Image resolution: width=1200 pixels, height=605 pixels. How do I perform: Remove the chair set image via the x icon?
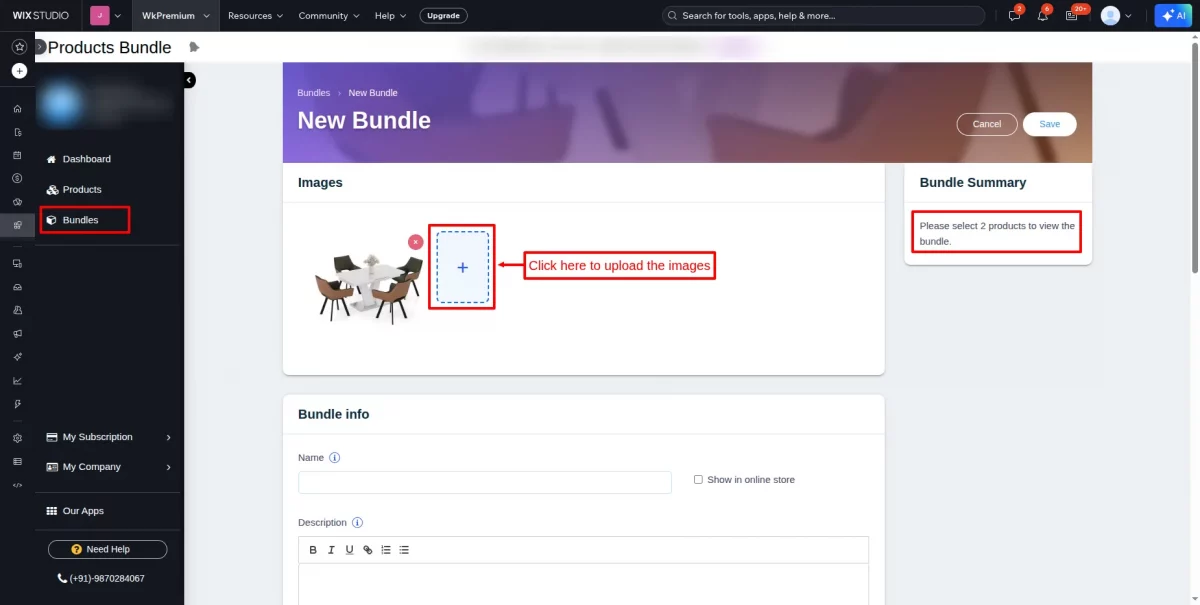[x=415, y=241]
